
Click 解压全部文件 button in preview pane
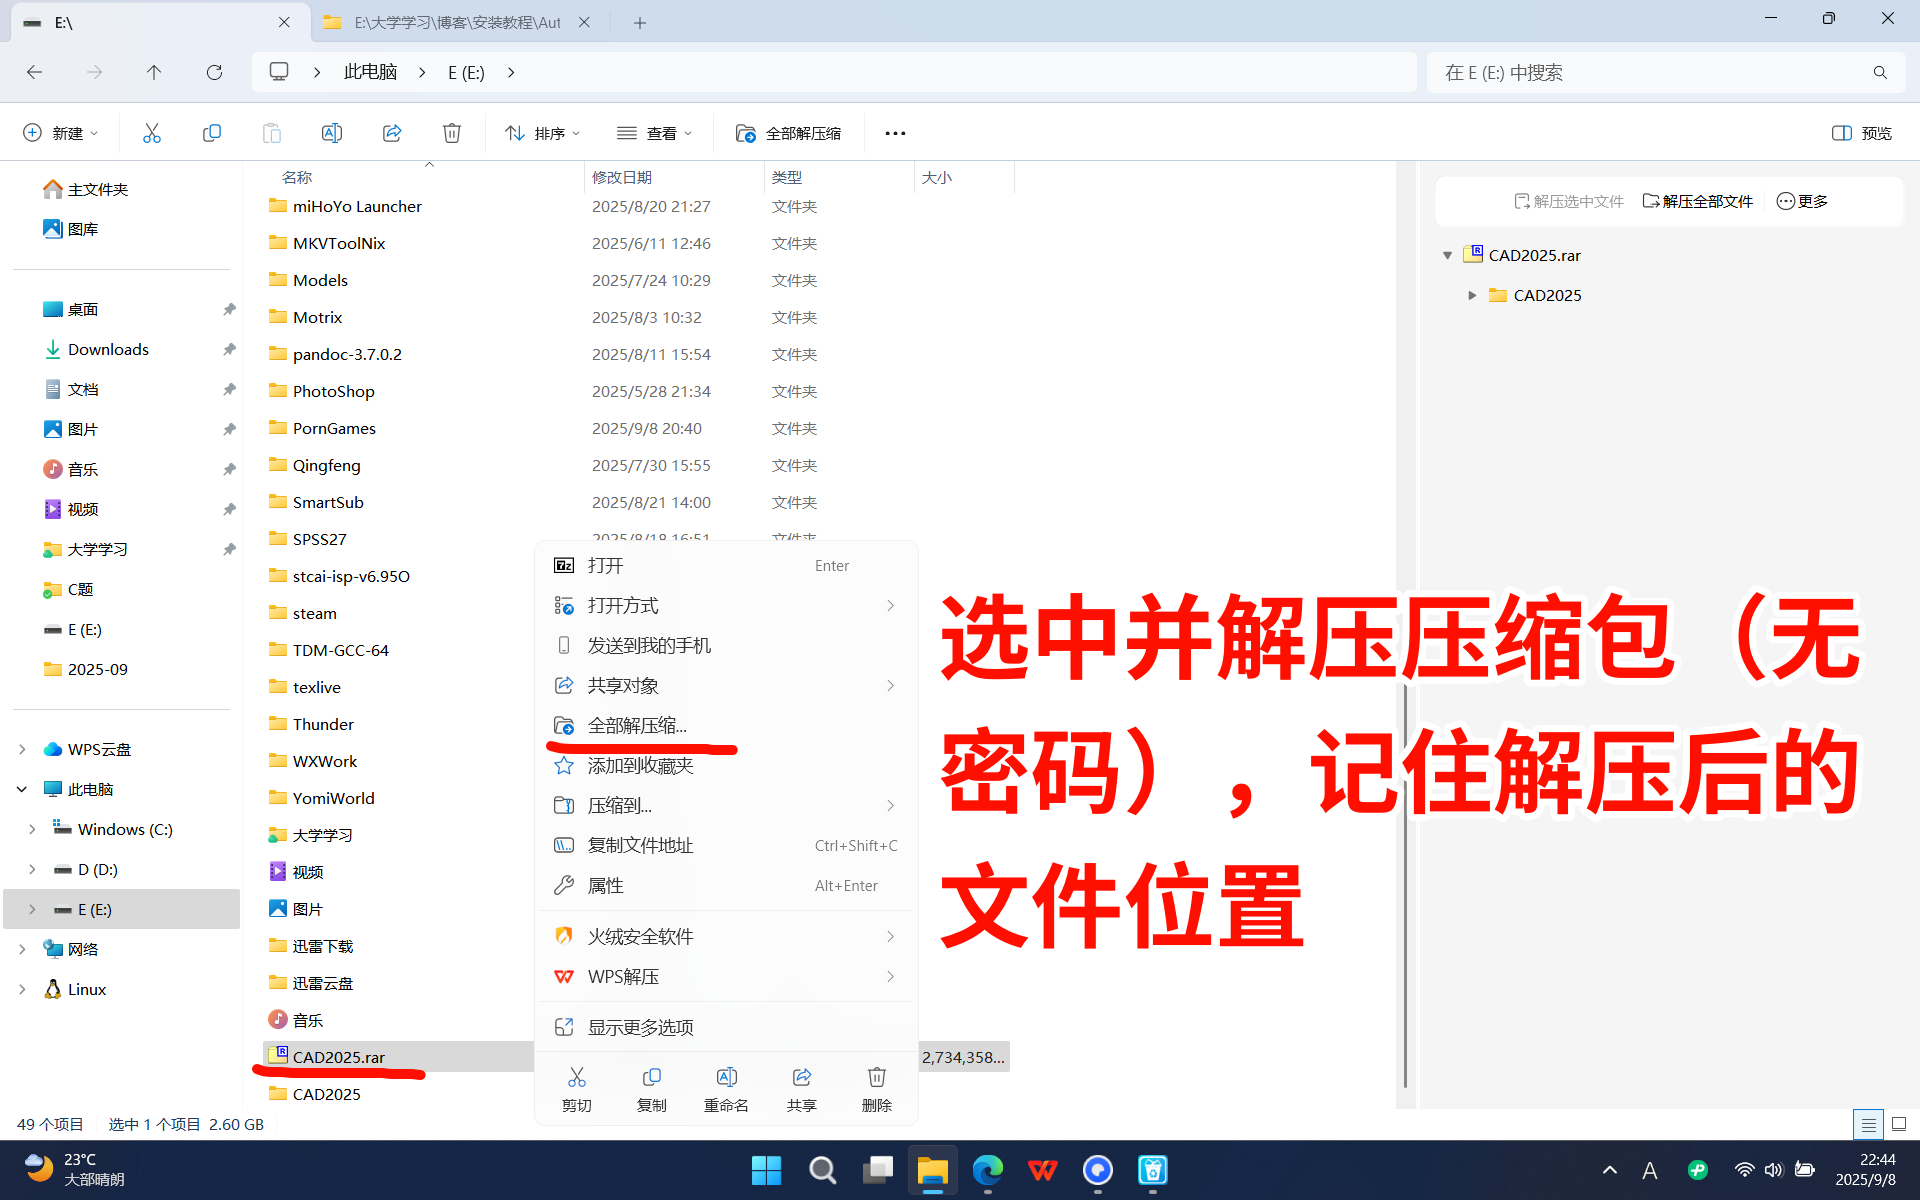(1697, 201)
